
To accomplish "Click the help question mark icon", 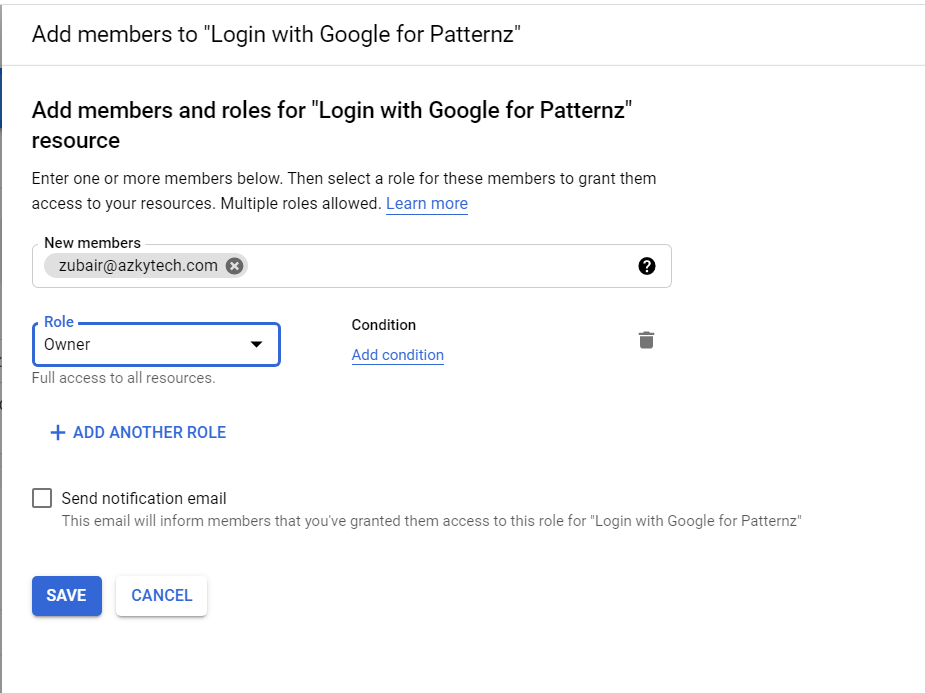I will click(x=647, y=266).
